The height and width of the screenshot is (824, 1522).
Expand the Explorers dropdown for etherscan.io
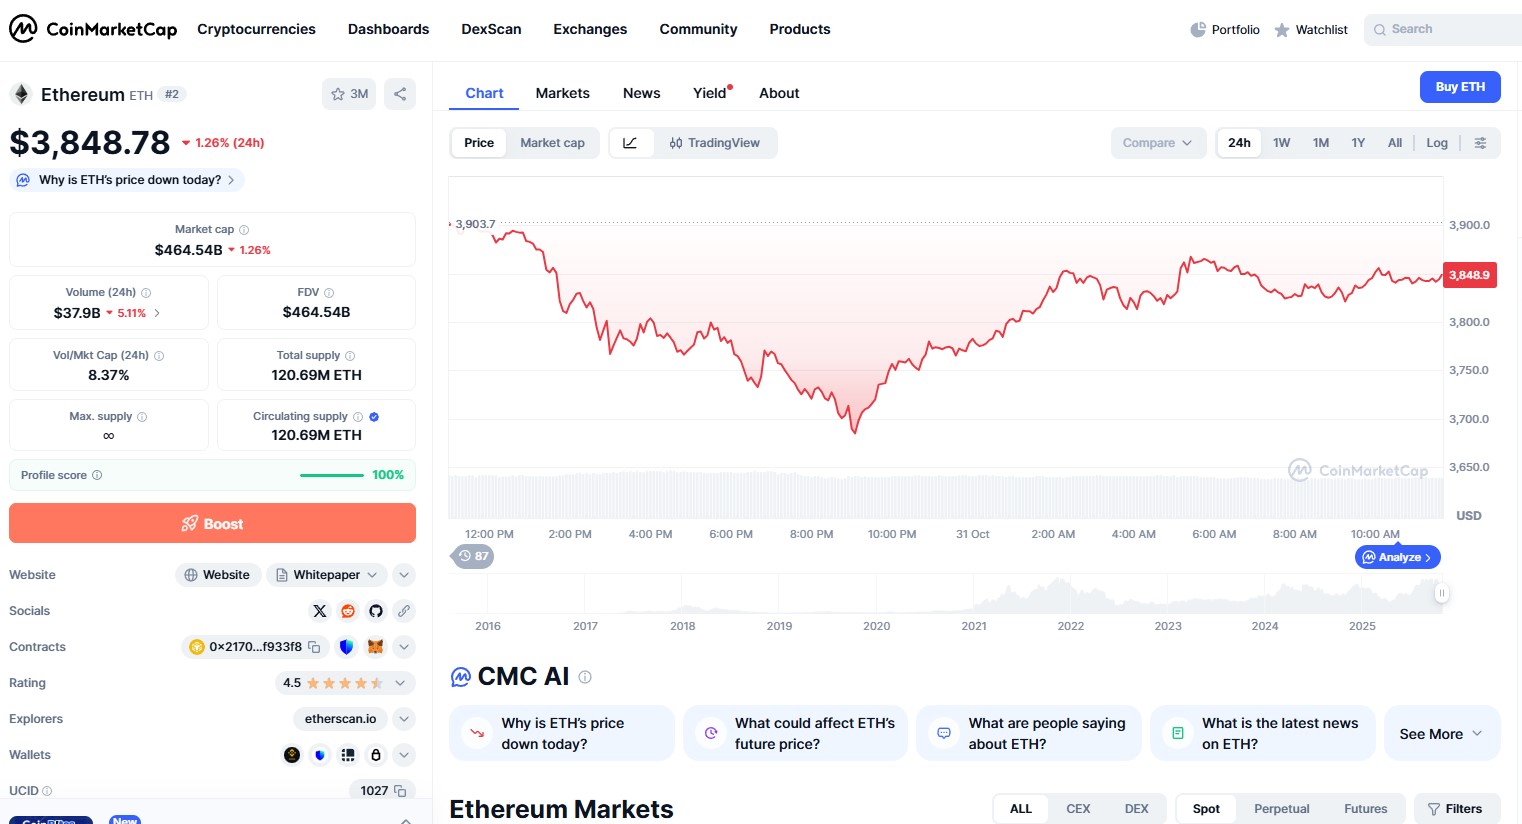click(x=404, y=719)
